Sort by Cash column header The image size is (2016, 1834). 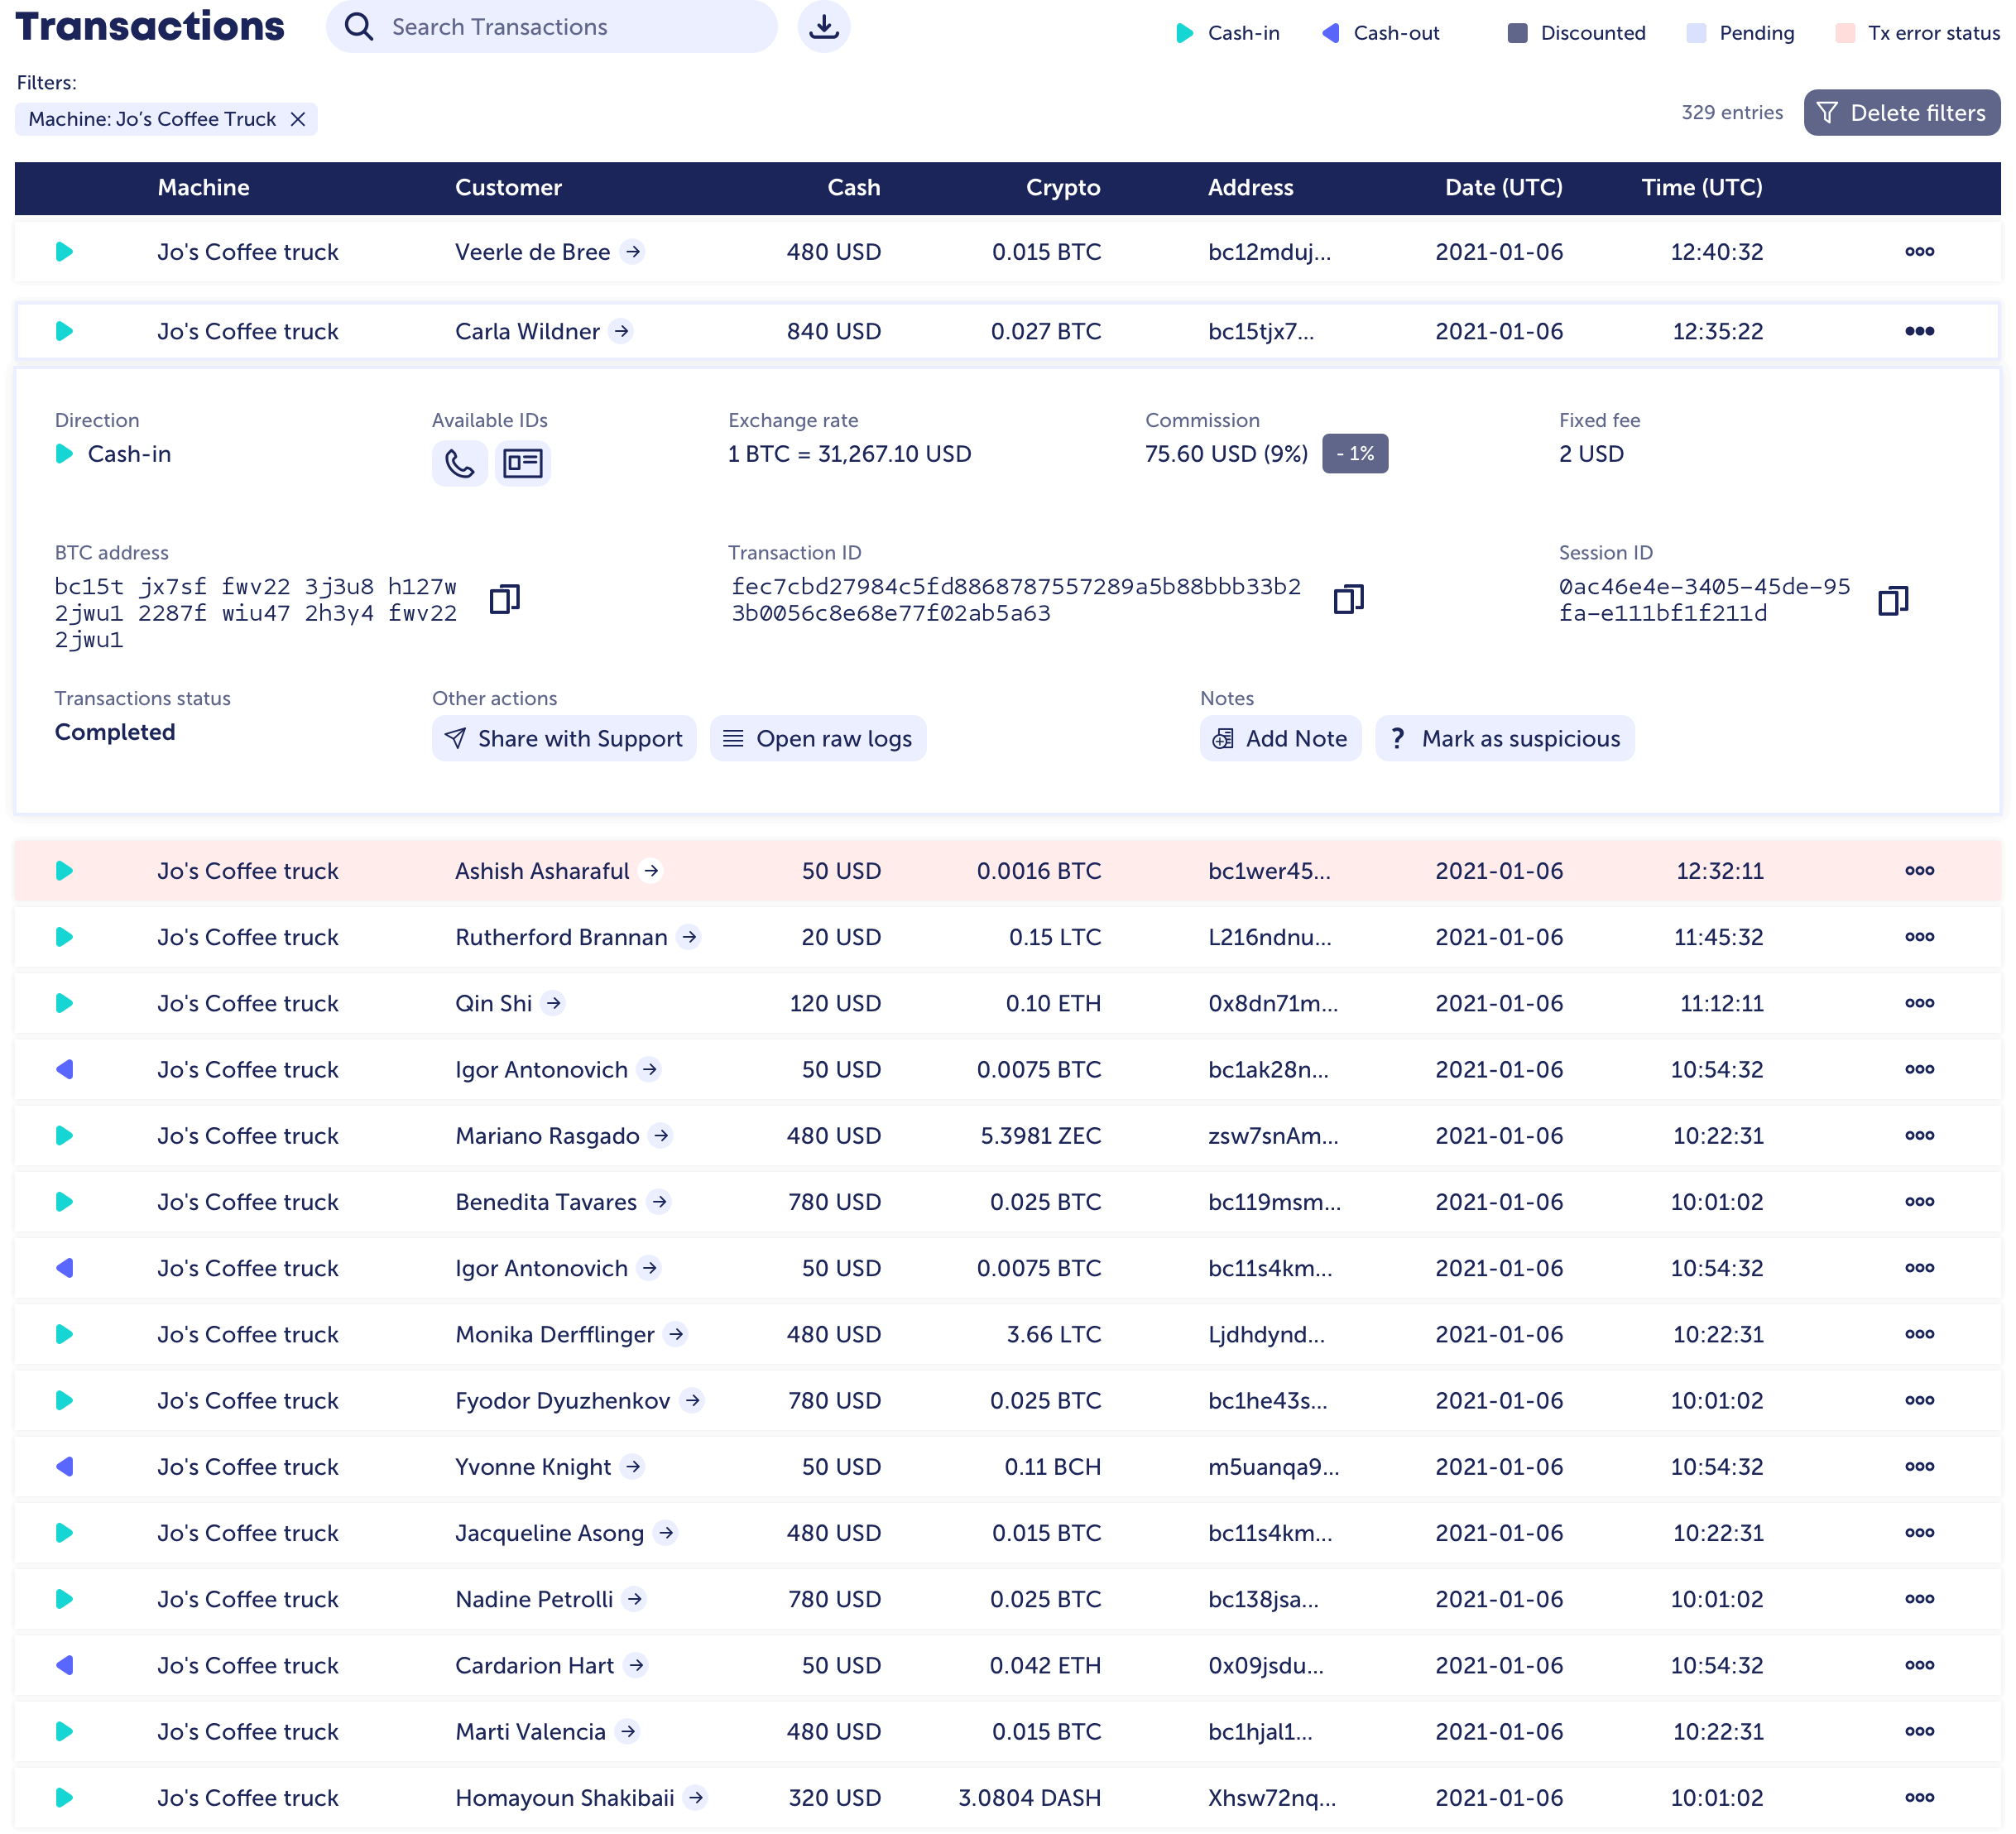coord(853,187)
